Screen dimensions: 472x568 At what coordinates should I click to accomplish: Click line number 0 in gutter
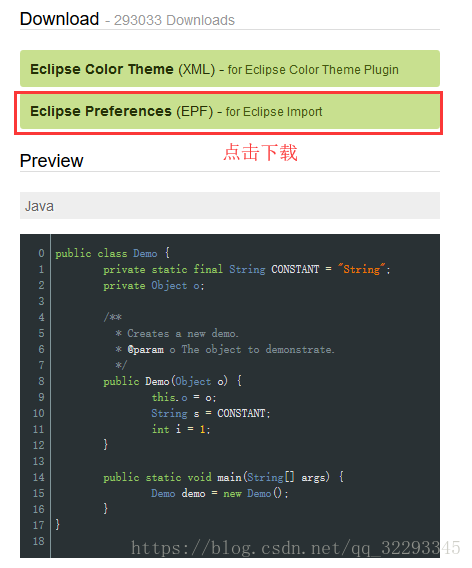(41, 253)
